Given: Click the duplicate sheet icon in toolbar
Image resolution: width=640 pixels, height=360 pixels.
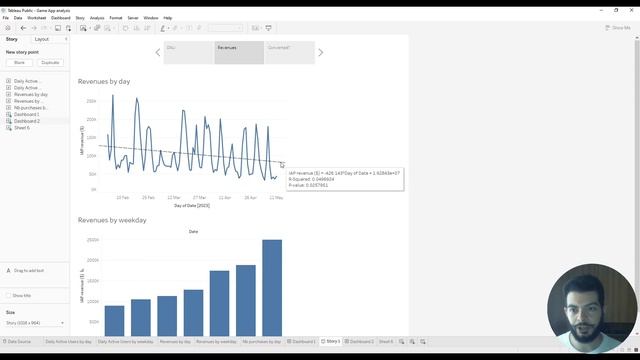Looking at the screenshot, I should pos(97,28).
